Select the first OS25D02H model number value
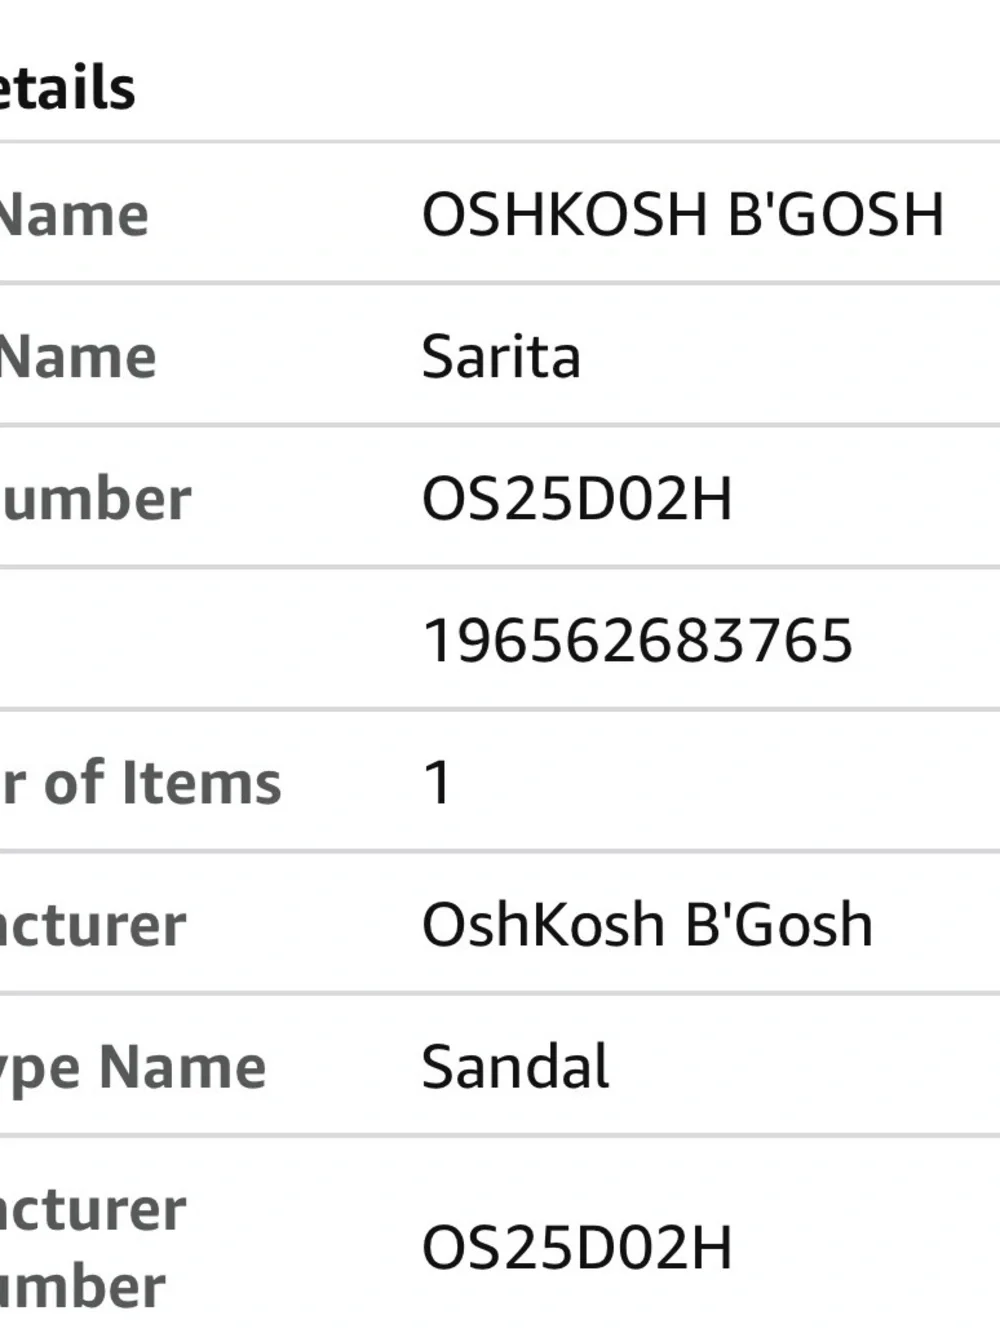The image size is (1000, 1333). [577, 499]
